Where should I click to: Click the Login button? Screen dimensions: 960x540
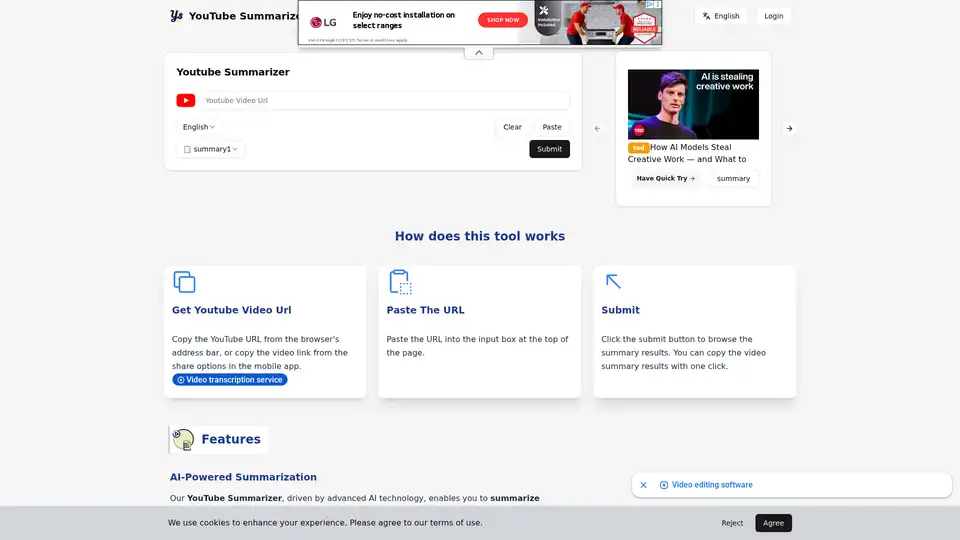773,16
